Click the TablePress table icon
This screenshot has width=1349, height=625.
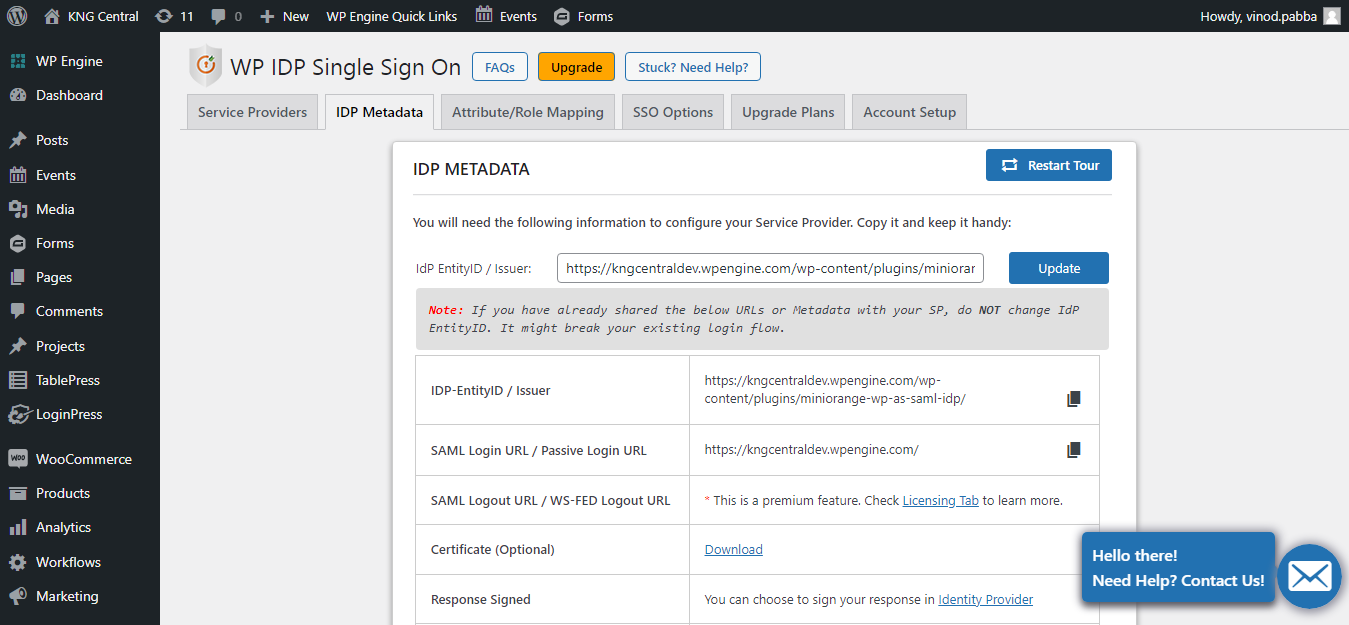click(x=18, y=380)
